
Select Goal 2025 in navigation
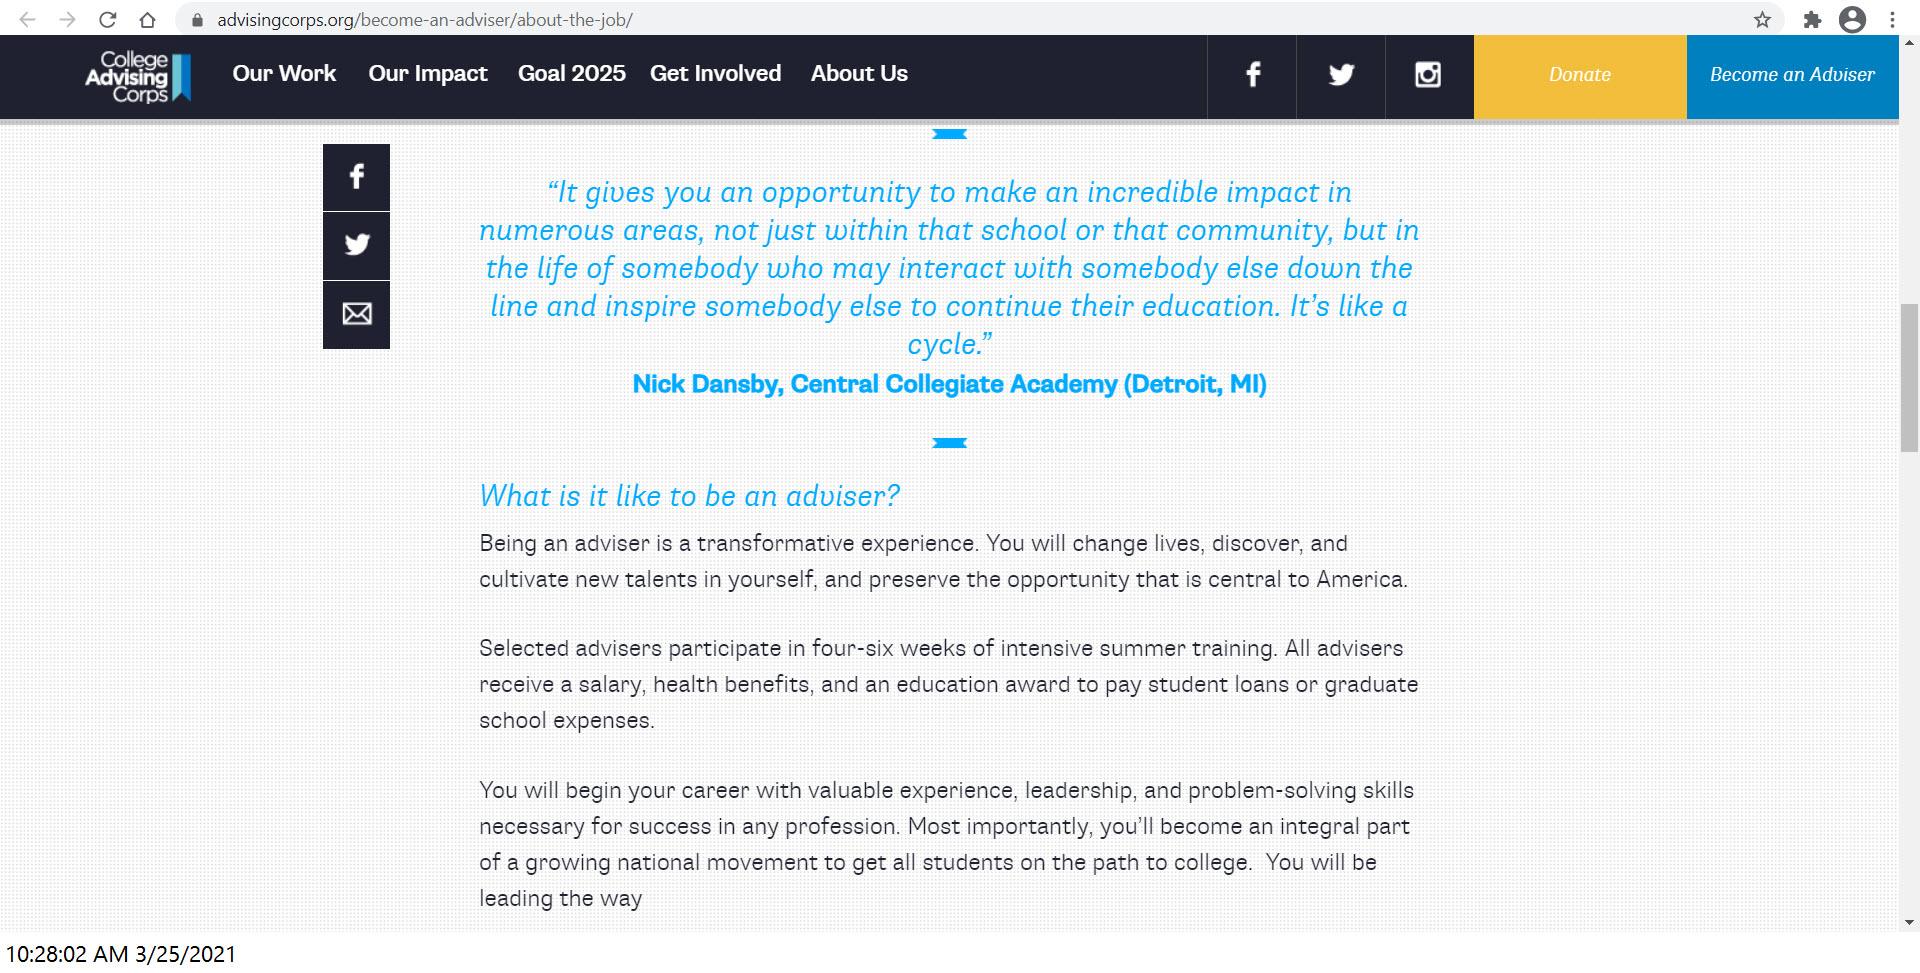tap(571, 74)
